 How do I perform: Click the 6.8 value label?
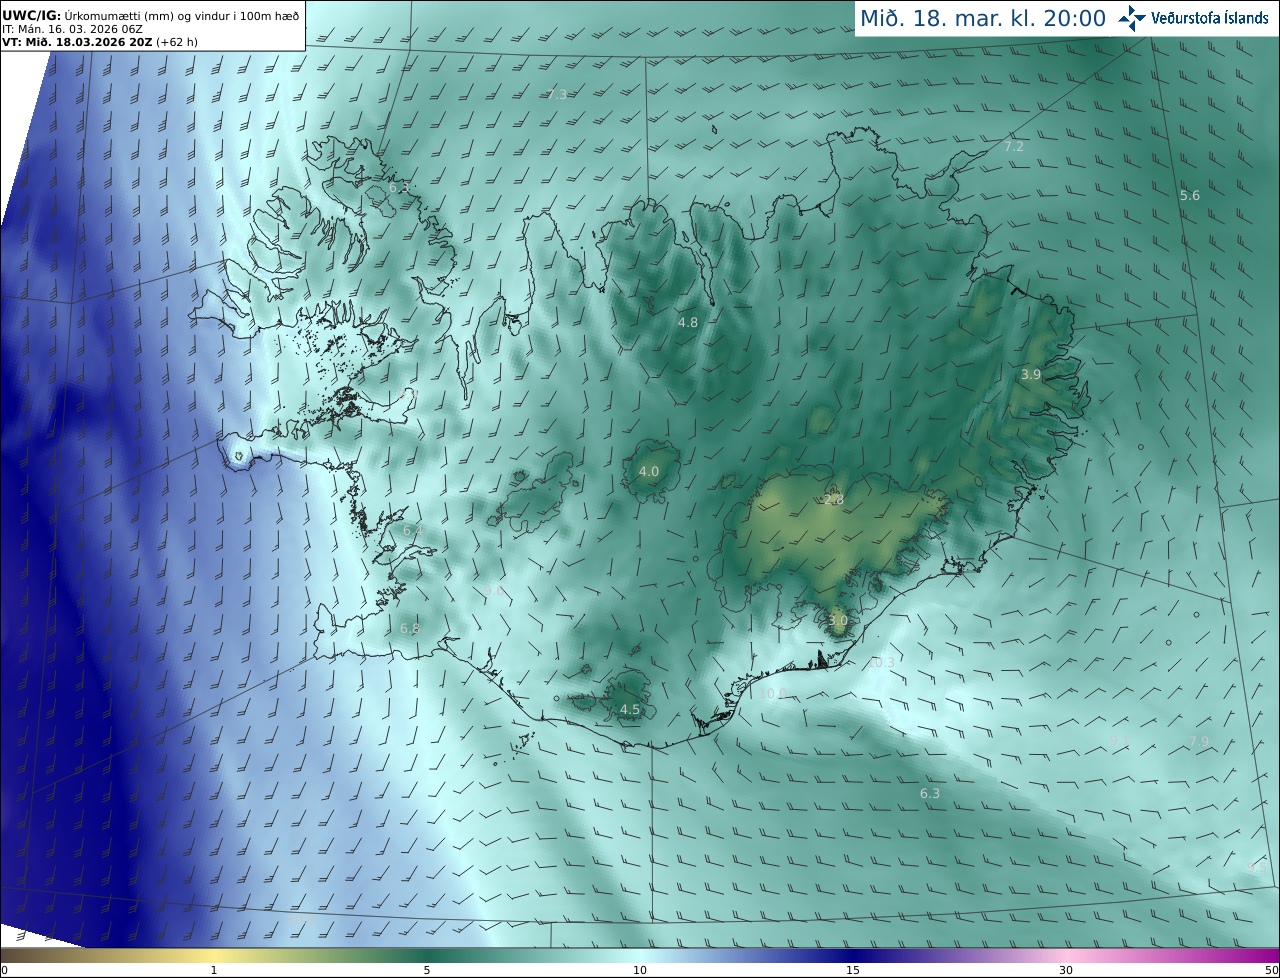coord(410,628)
